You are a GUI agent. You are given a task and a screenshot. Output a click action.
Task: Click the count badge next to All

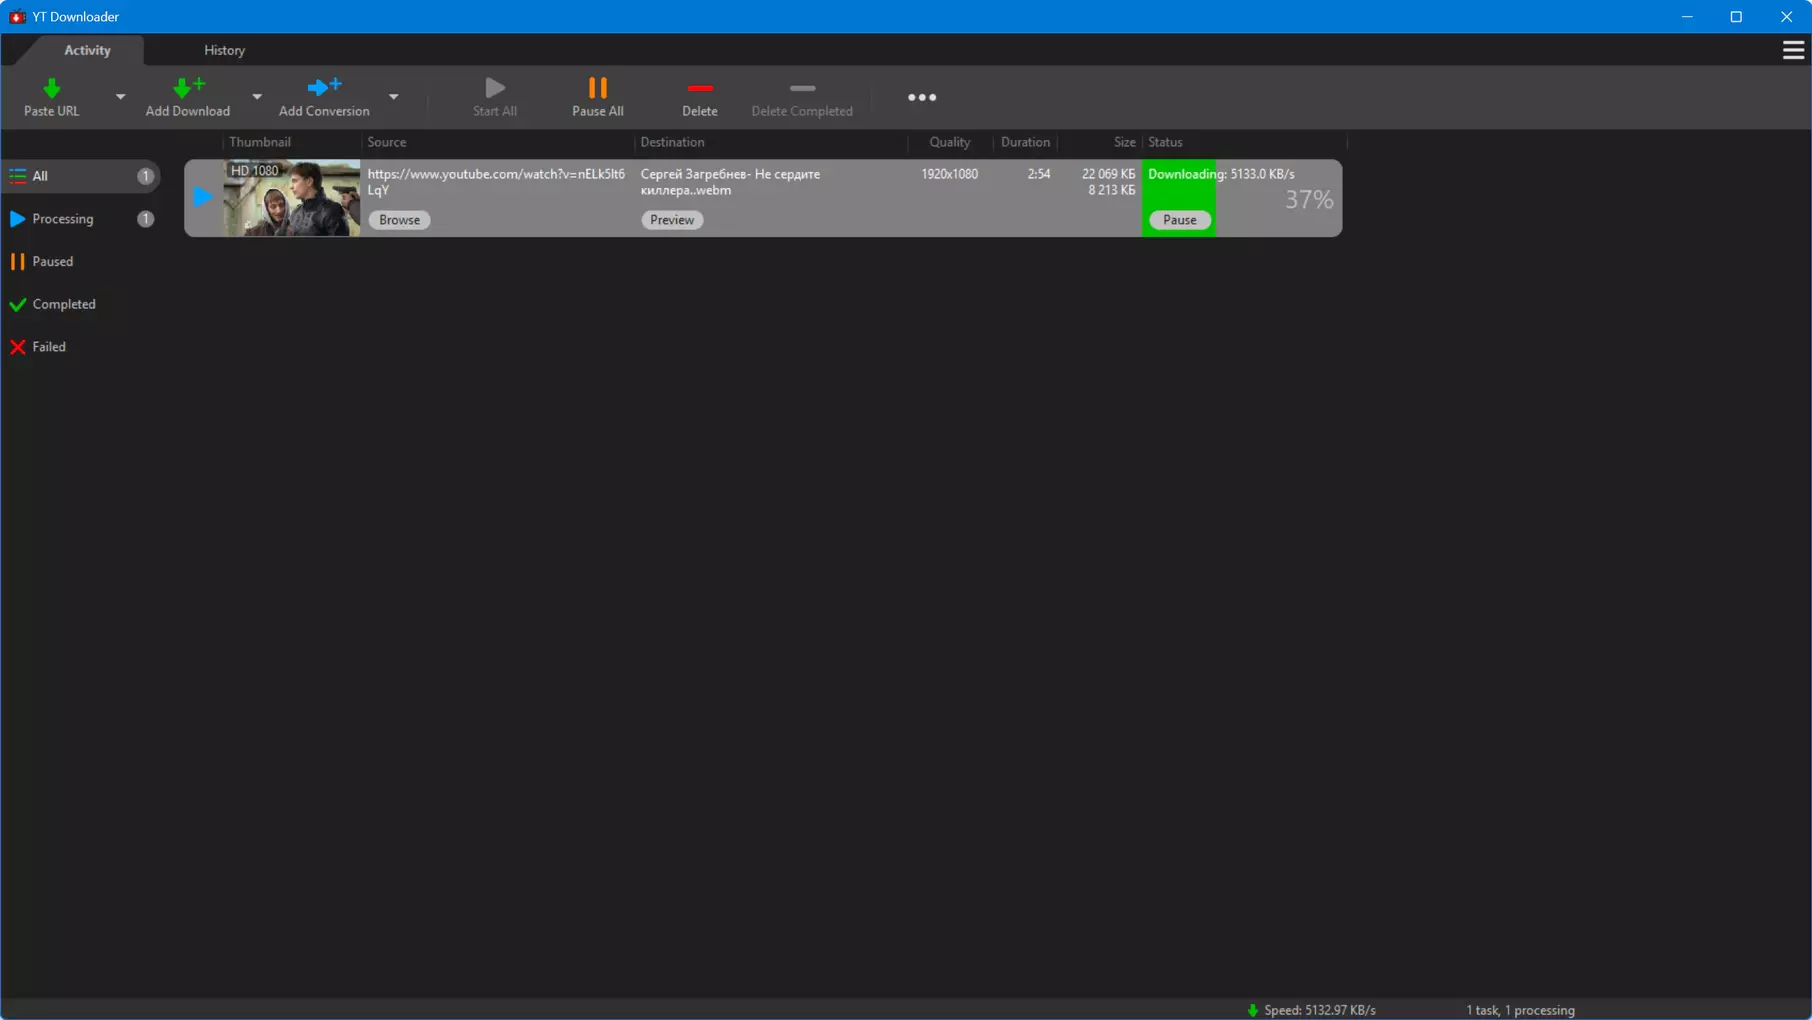click(145, 176)
